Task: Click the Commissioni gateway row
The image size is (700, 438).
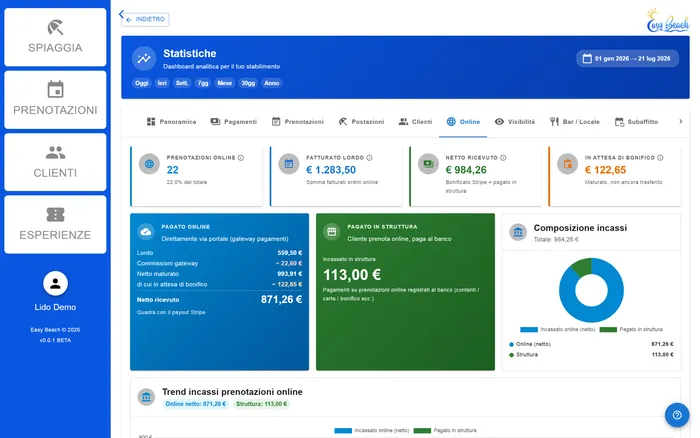Action: point(219,263)
